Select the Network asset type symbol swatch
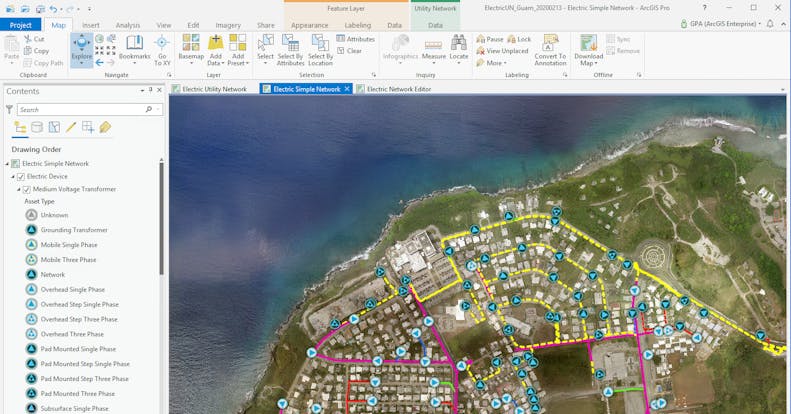Screen dimensions: 791x414 point(31,274)
